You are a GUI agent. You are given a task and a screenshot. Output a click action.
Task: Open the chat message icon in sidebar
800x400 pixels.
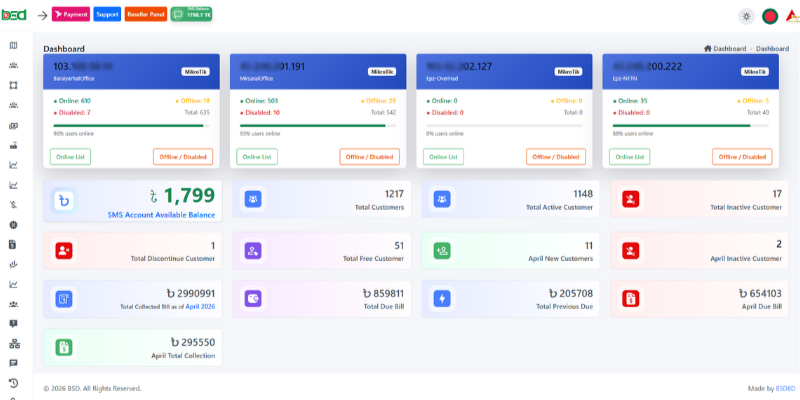[x=13, y=363]
